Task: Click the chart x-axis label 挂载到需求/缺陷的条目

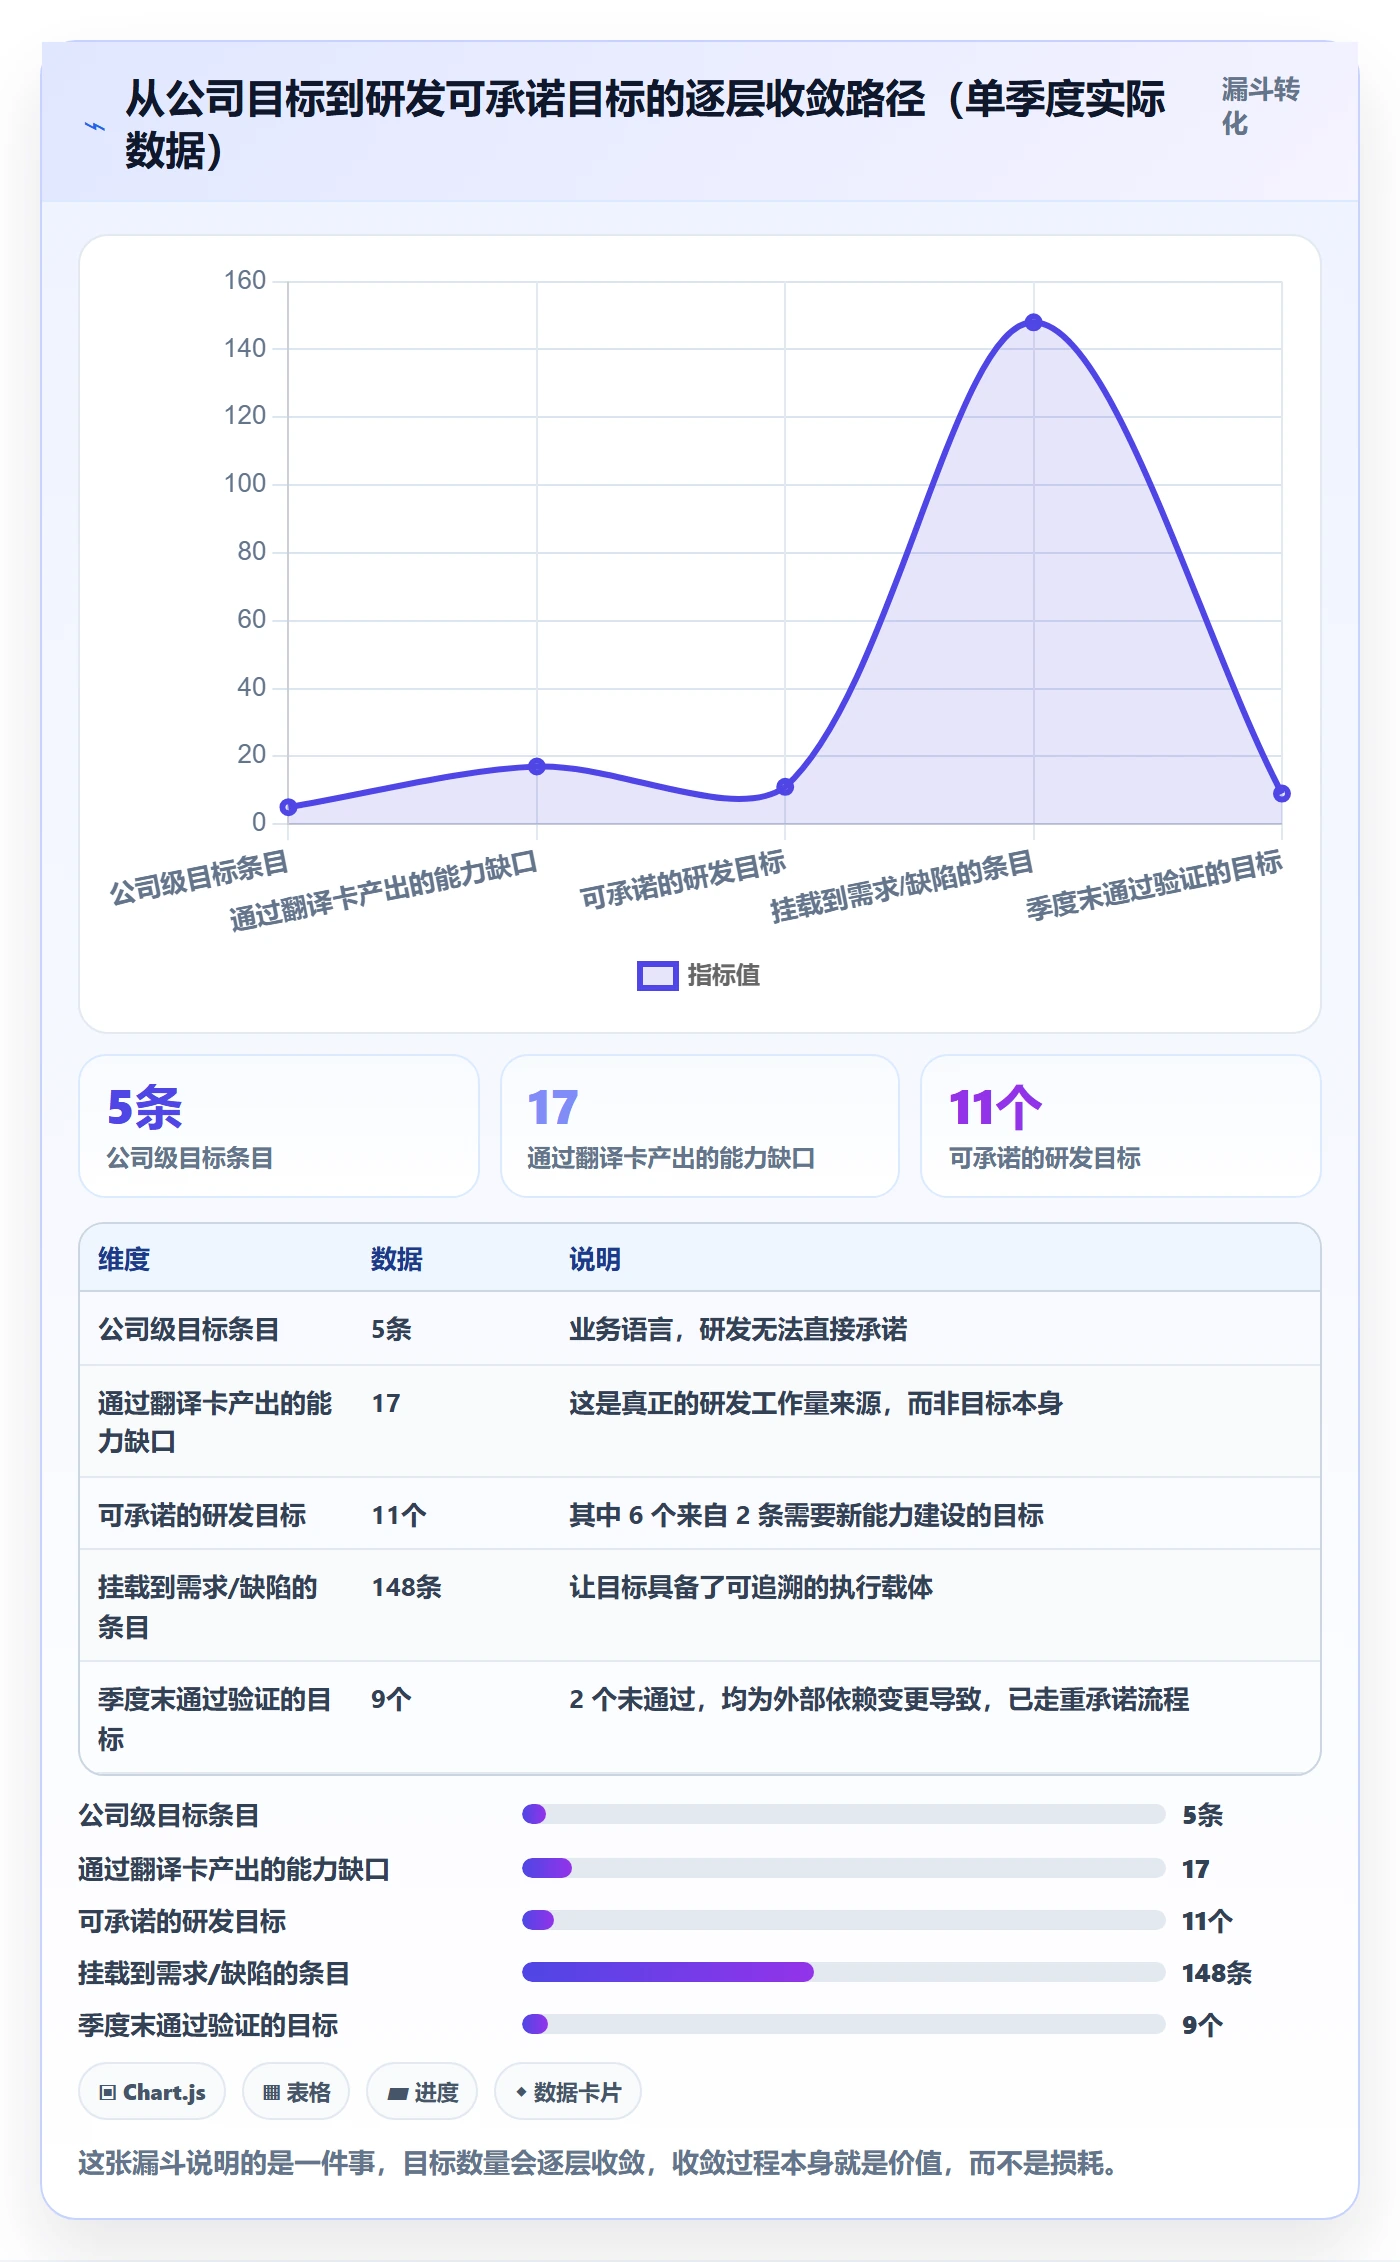Action: (901, 887)
